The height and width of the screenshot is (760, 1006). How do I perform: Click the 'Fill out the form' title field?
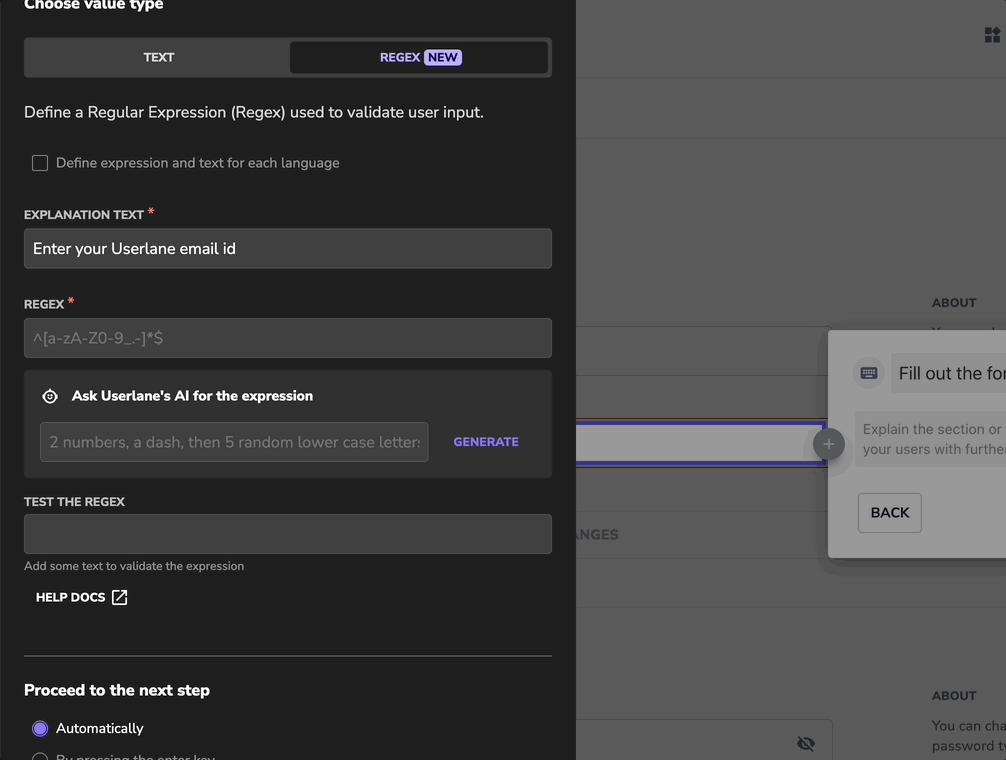[x=948, y=373]
